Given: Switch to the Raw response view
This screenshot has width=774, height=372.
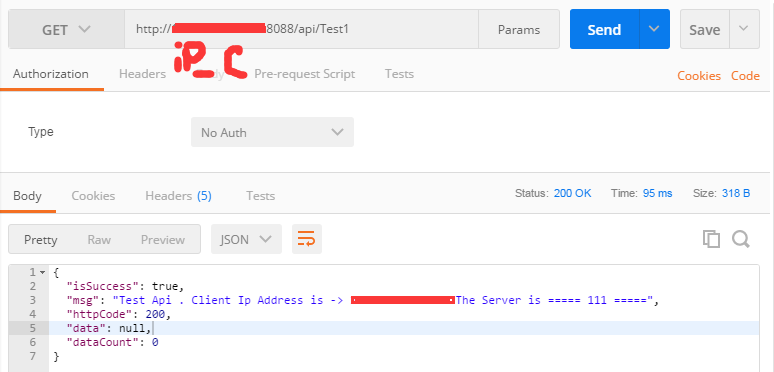Looking at the screenshot, I should pos(99,240).
